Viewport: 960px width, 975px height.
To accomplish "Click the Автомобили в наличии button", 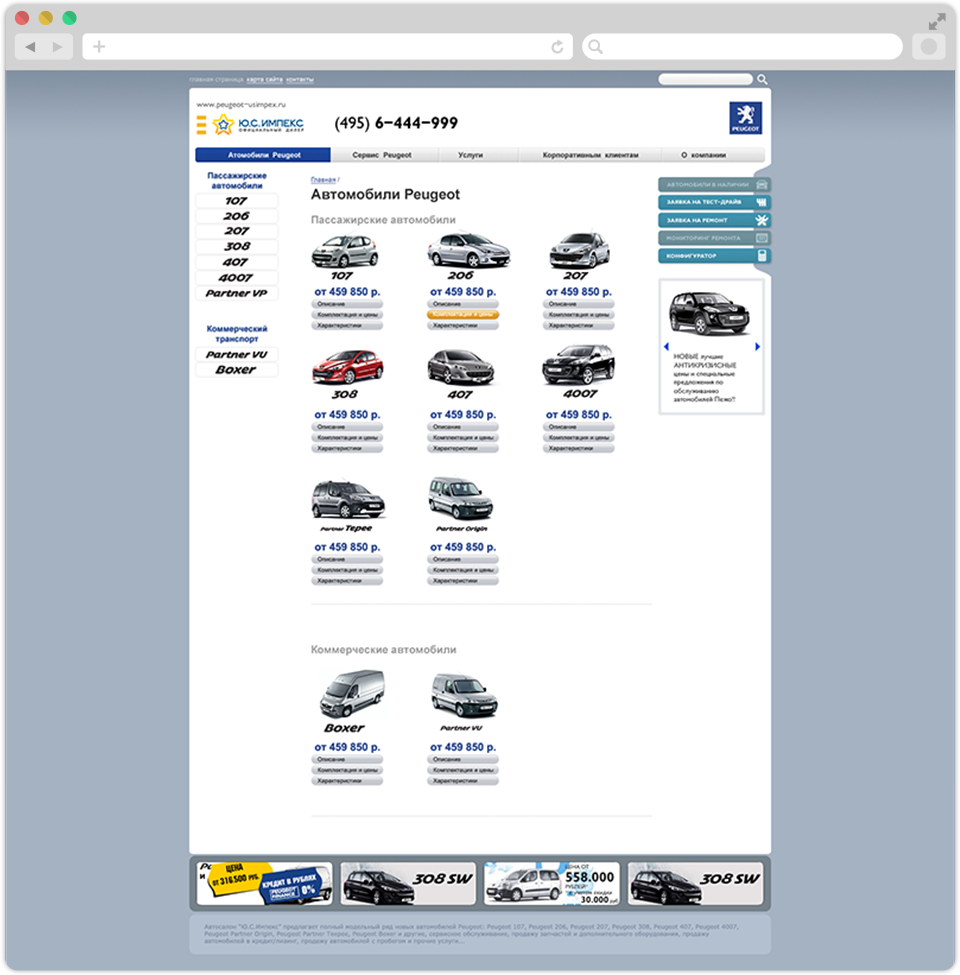I will (x=714, y=185).
